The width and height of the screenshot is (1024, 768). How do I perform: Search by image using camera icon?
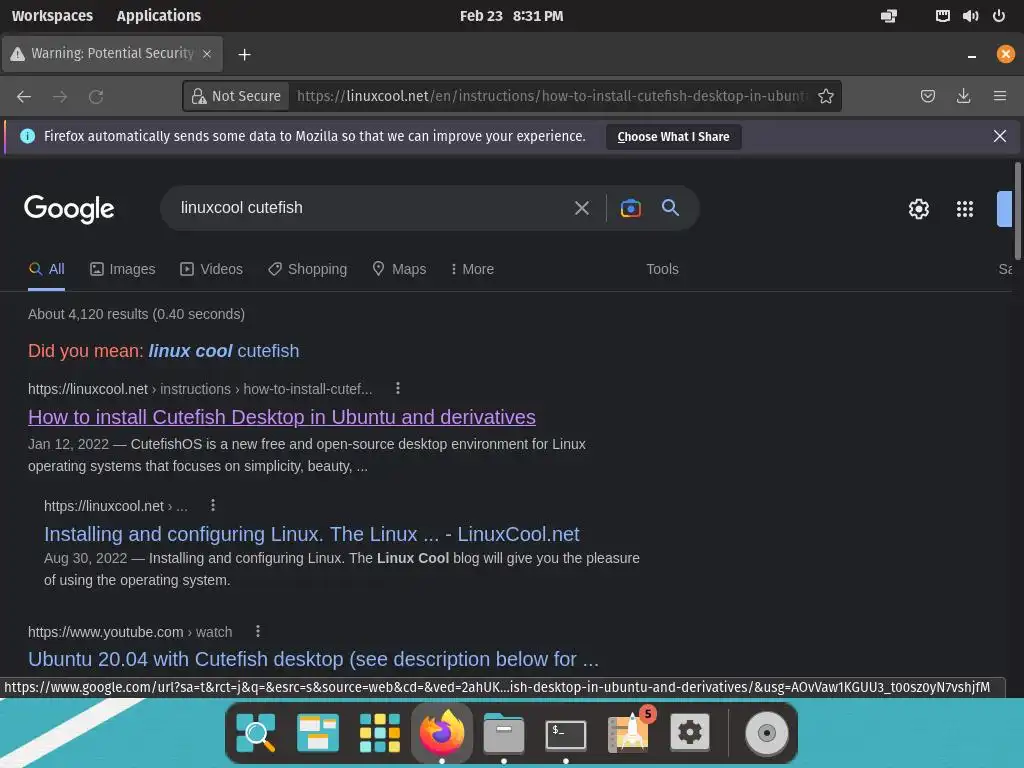(630, 208)
